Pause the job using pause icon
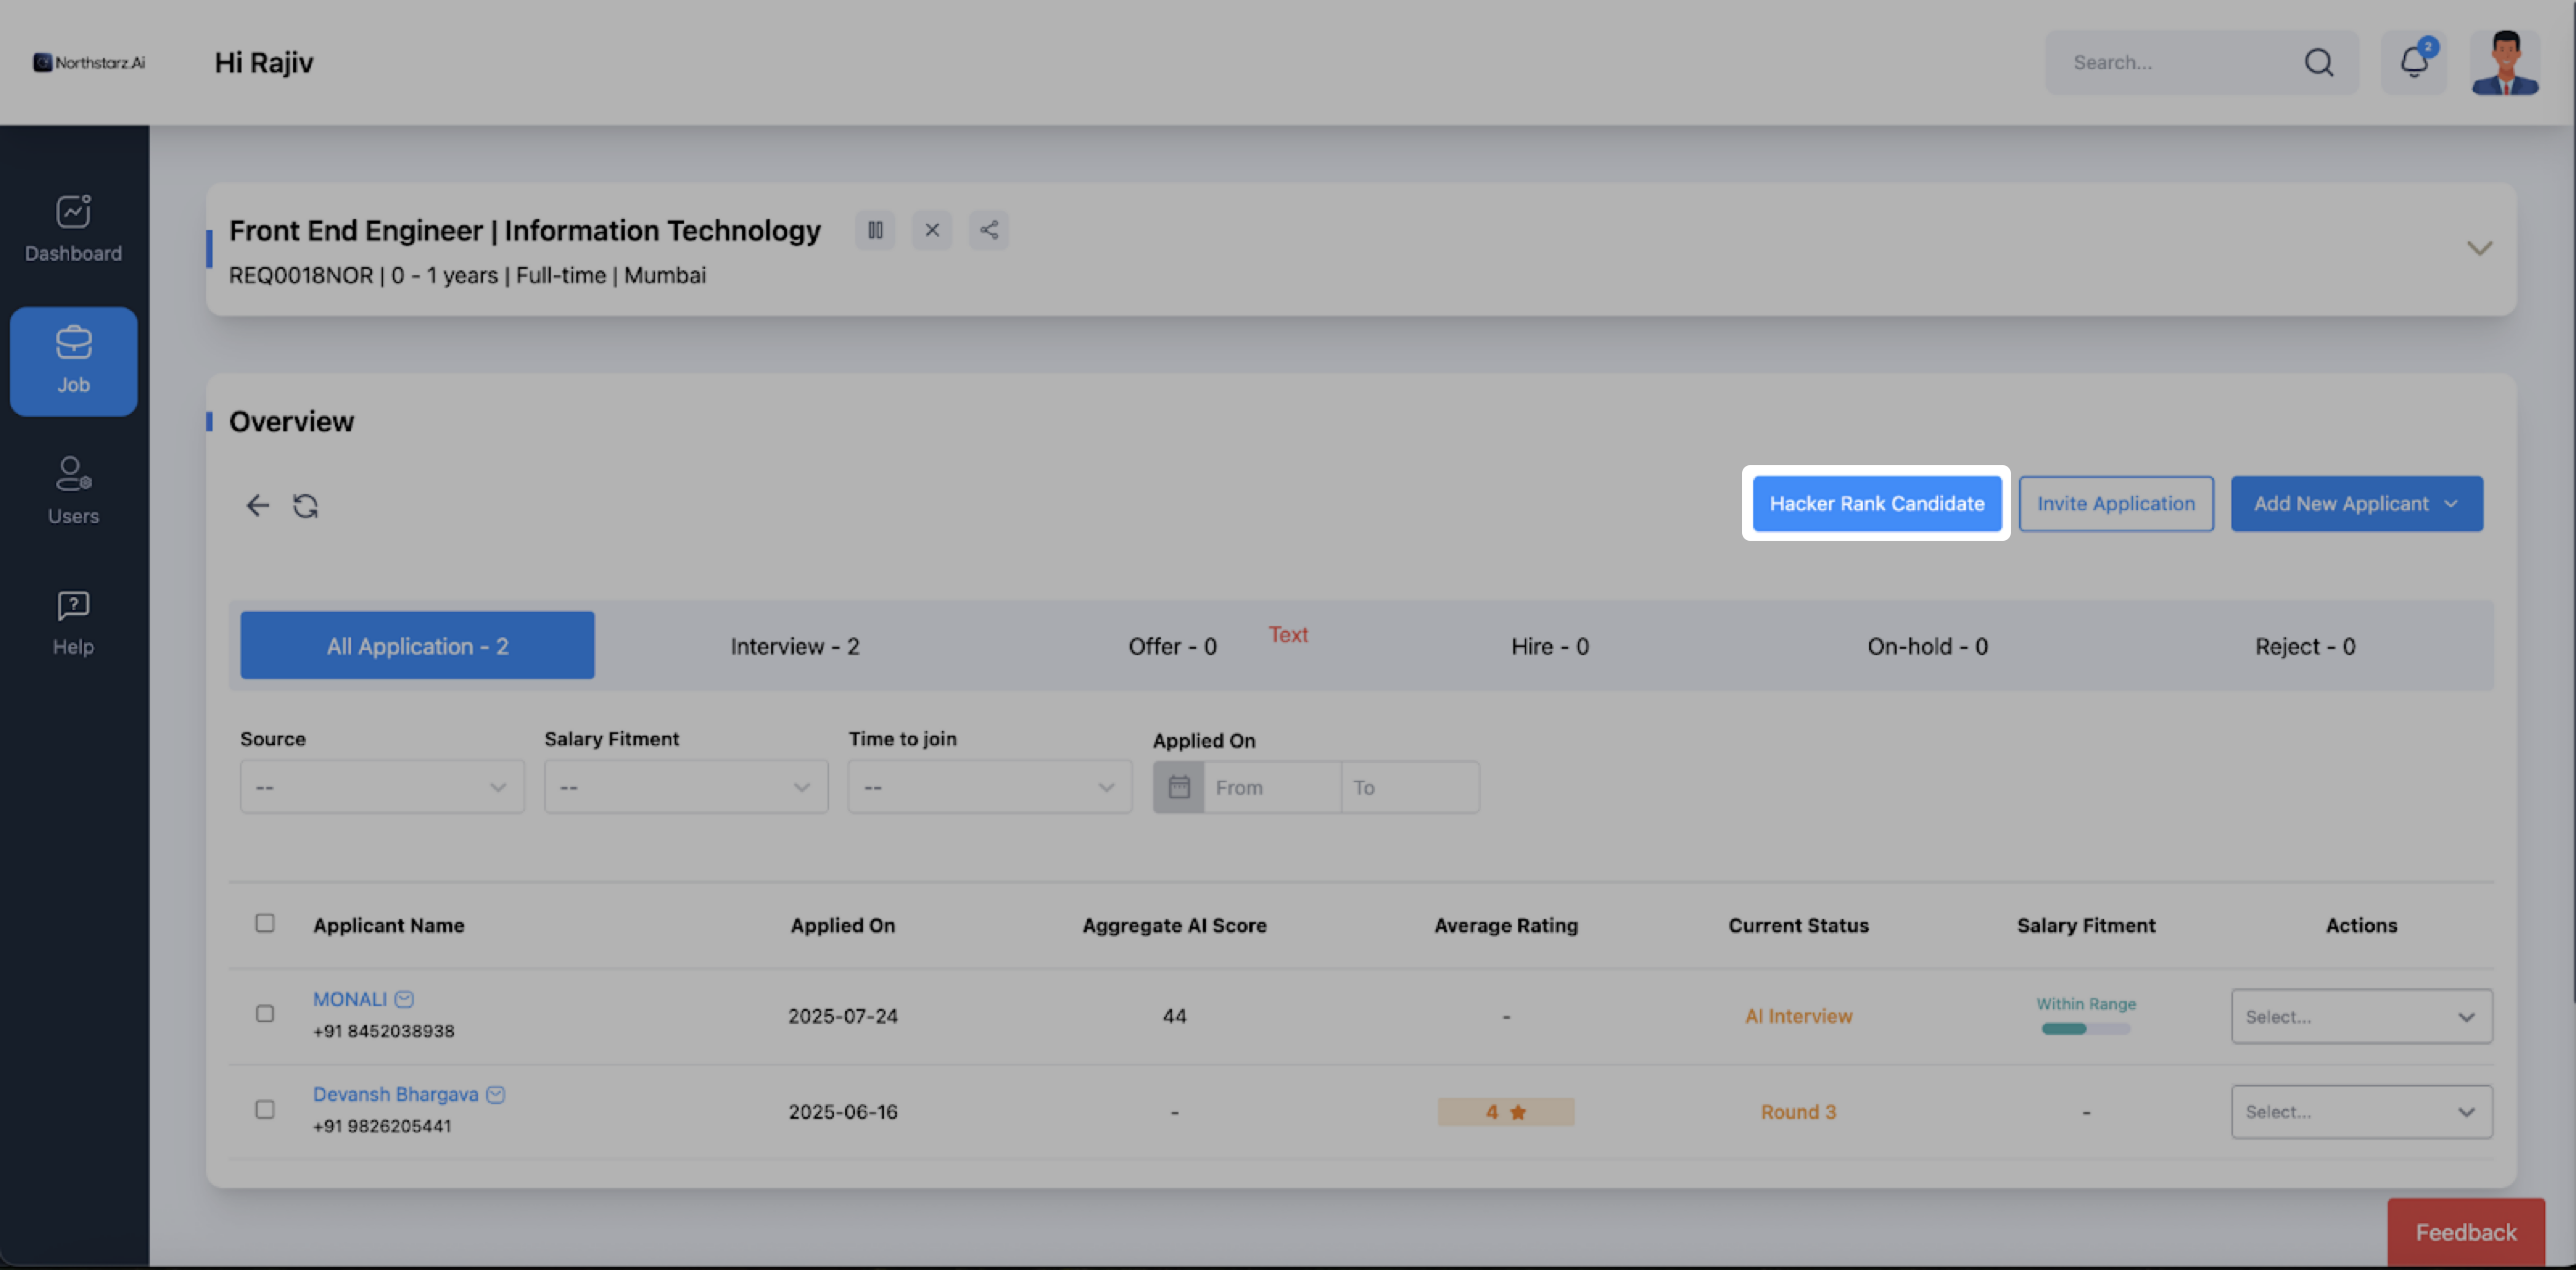This screenshot has height=1270, width=2576. point(875,230)
